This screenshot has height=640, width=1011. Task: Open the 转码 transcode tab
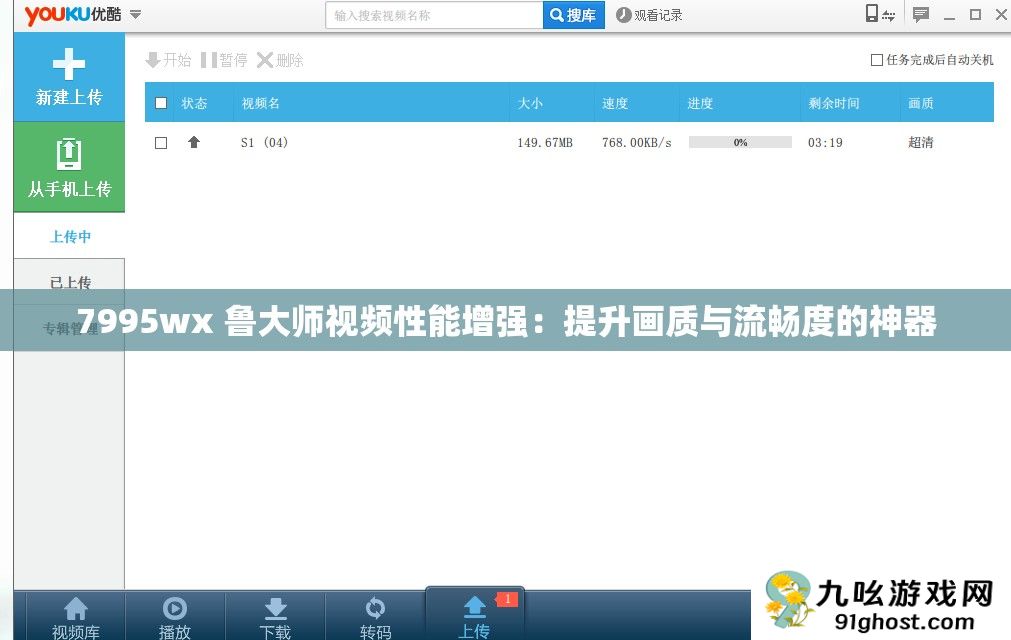pyautogui.click(x=375, y=617)
